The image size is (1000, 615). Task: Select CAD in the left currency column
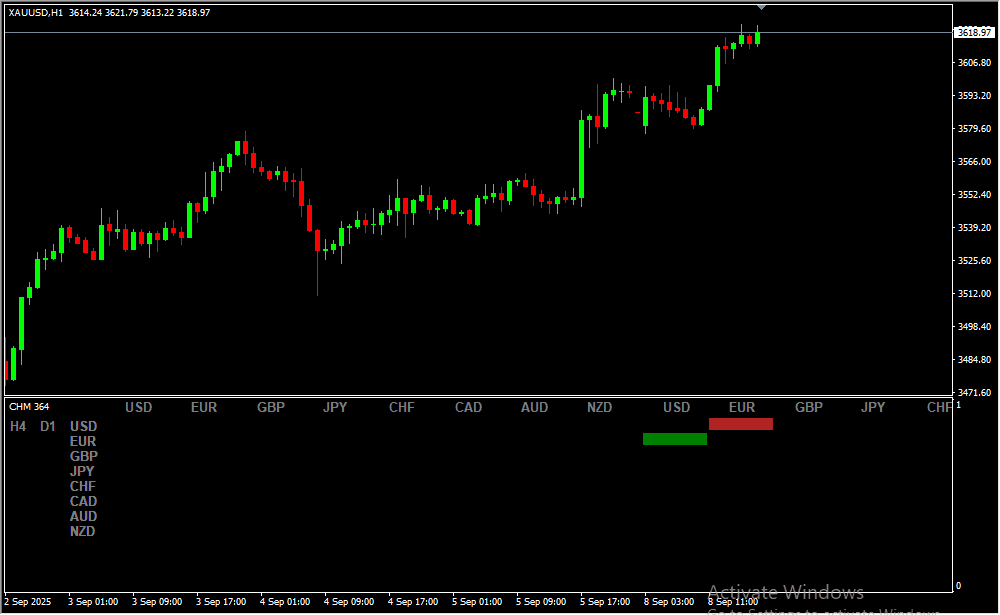[83, 501]
